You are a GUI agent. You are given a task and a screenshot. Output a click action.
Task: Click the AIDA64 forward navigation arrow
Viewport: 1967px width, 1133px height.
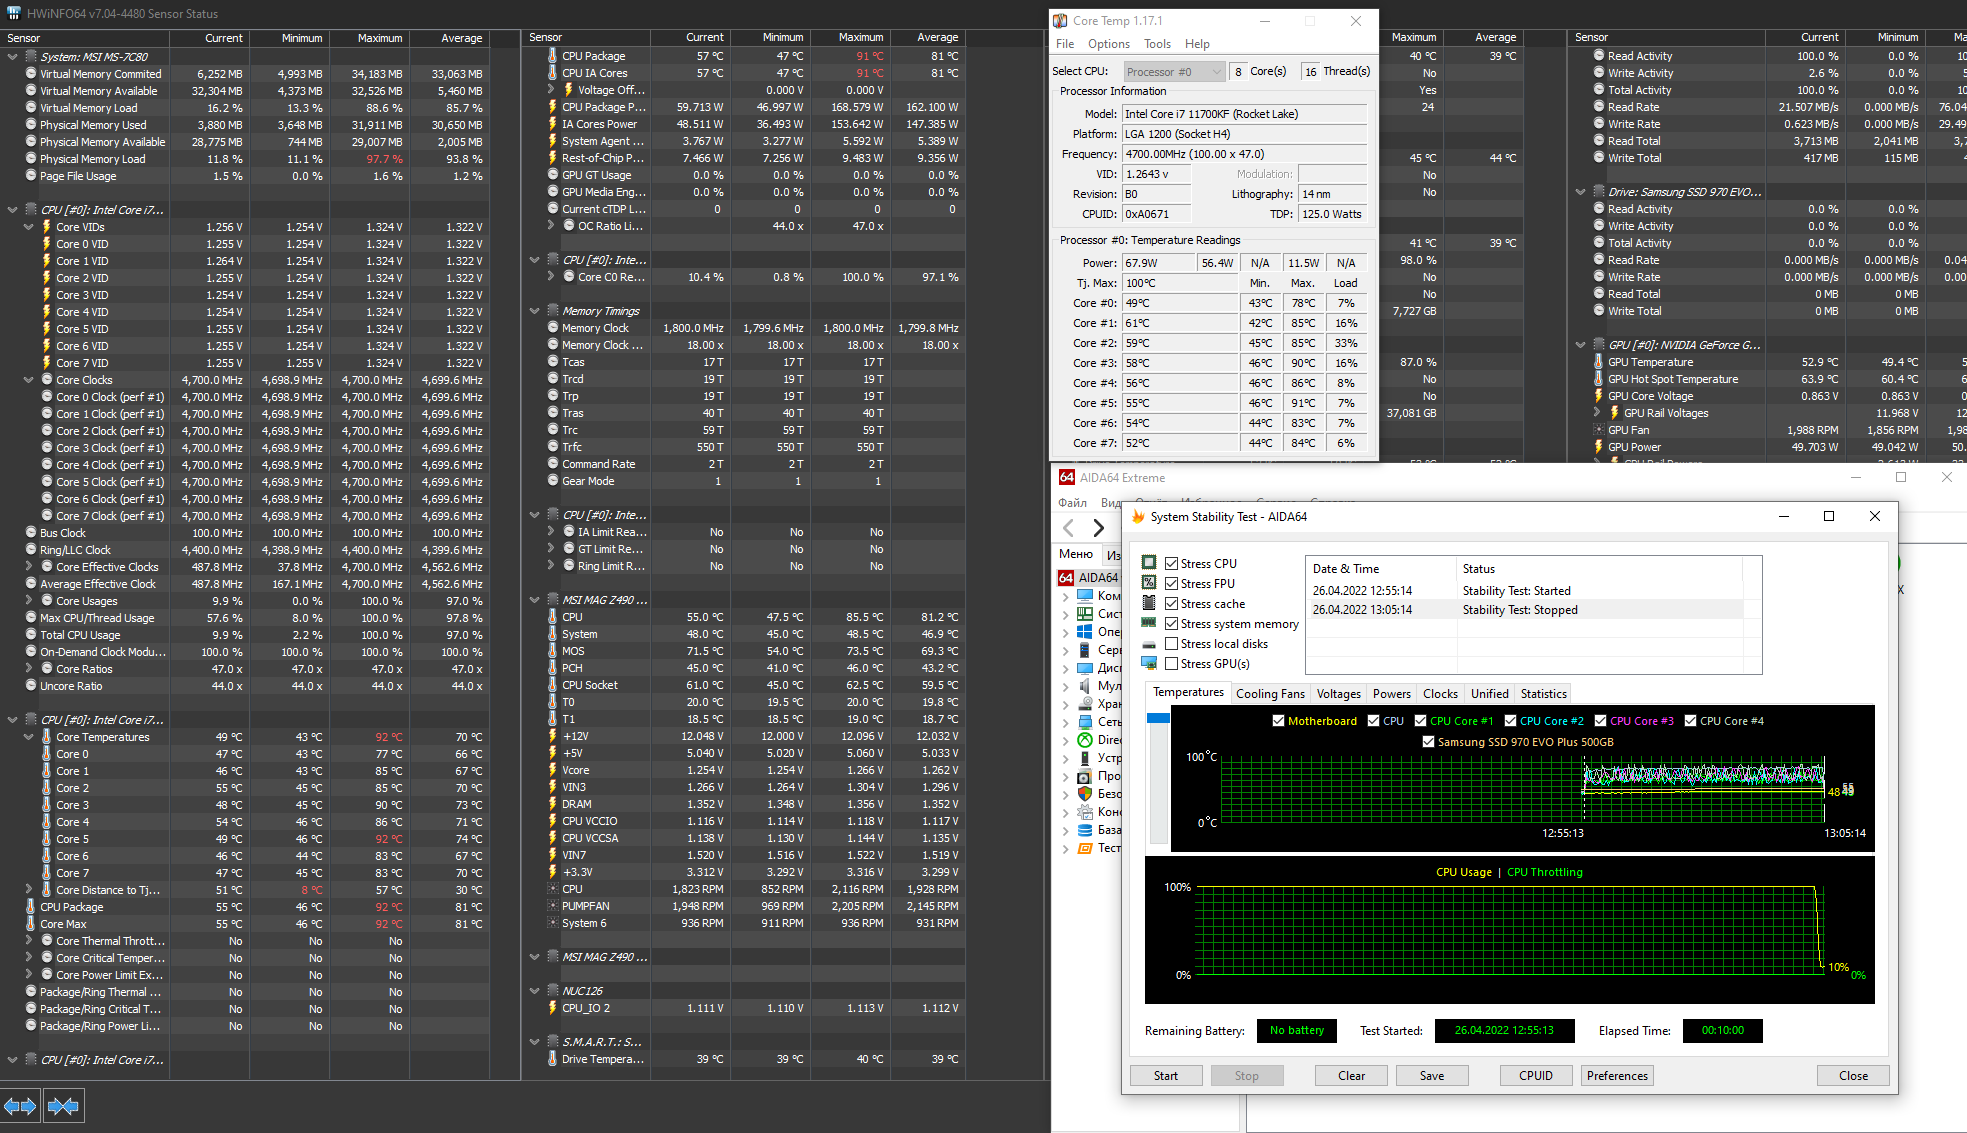click(x=1098, y=528)
